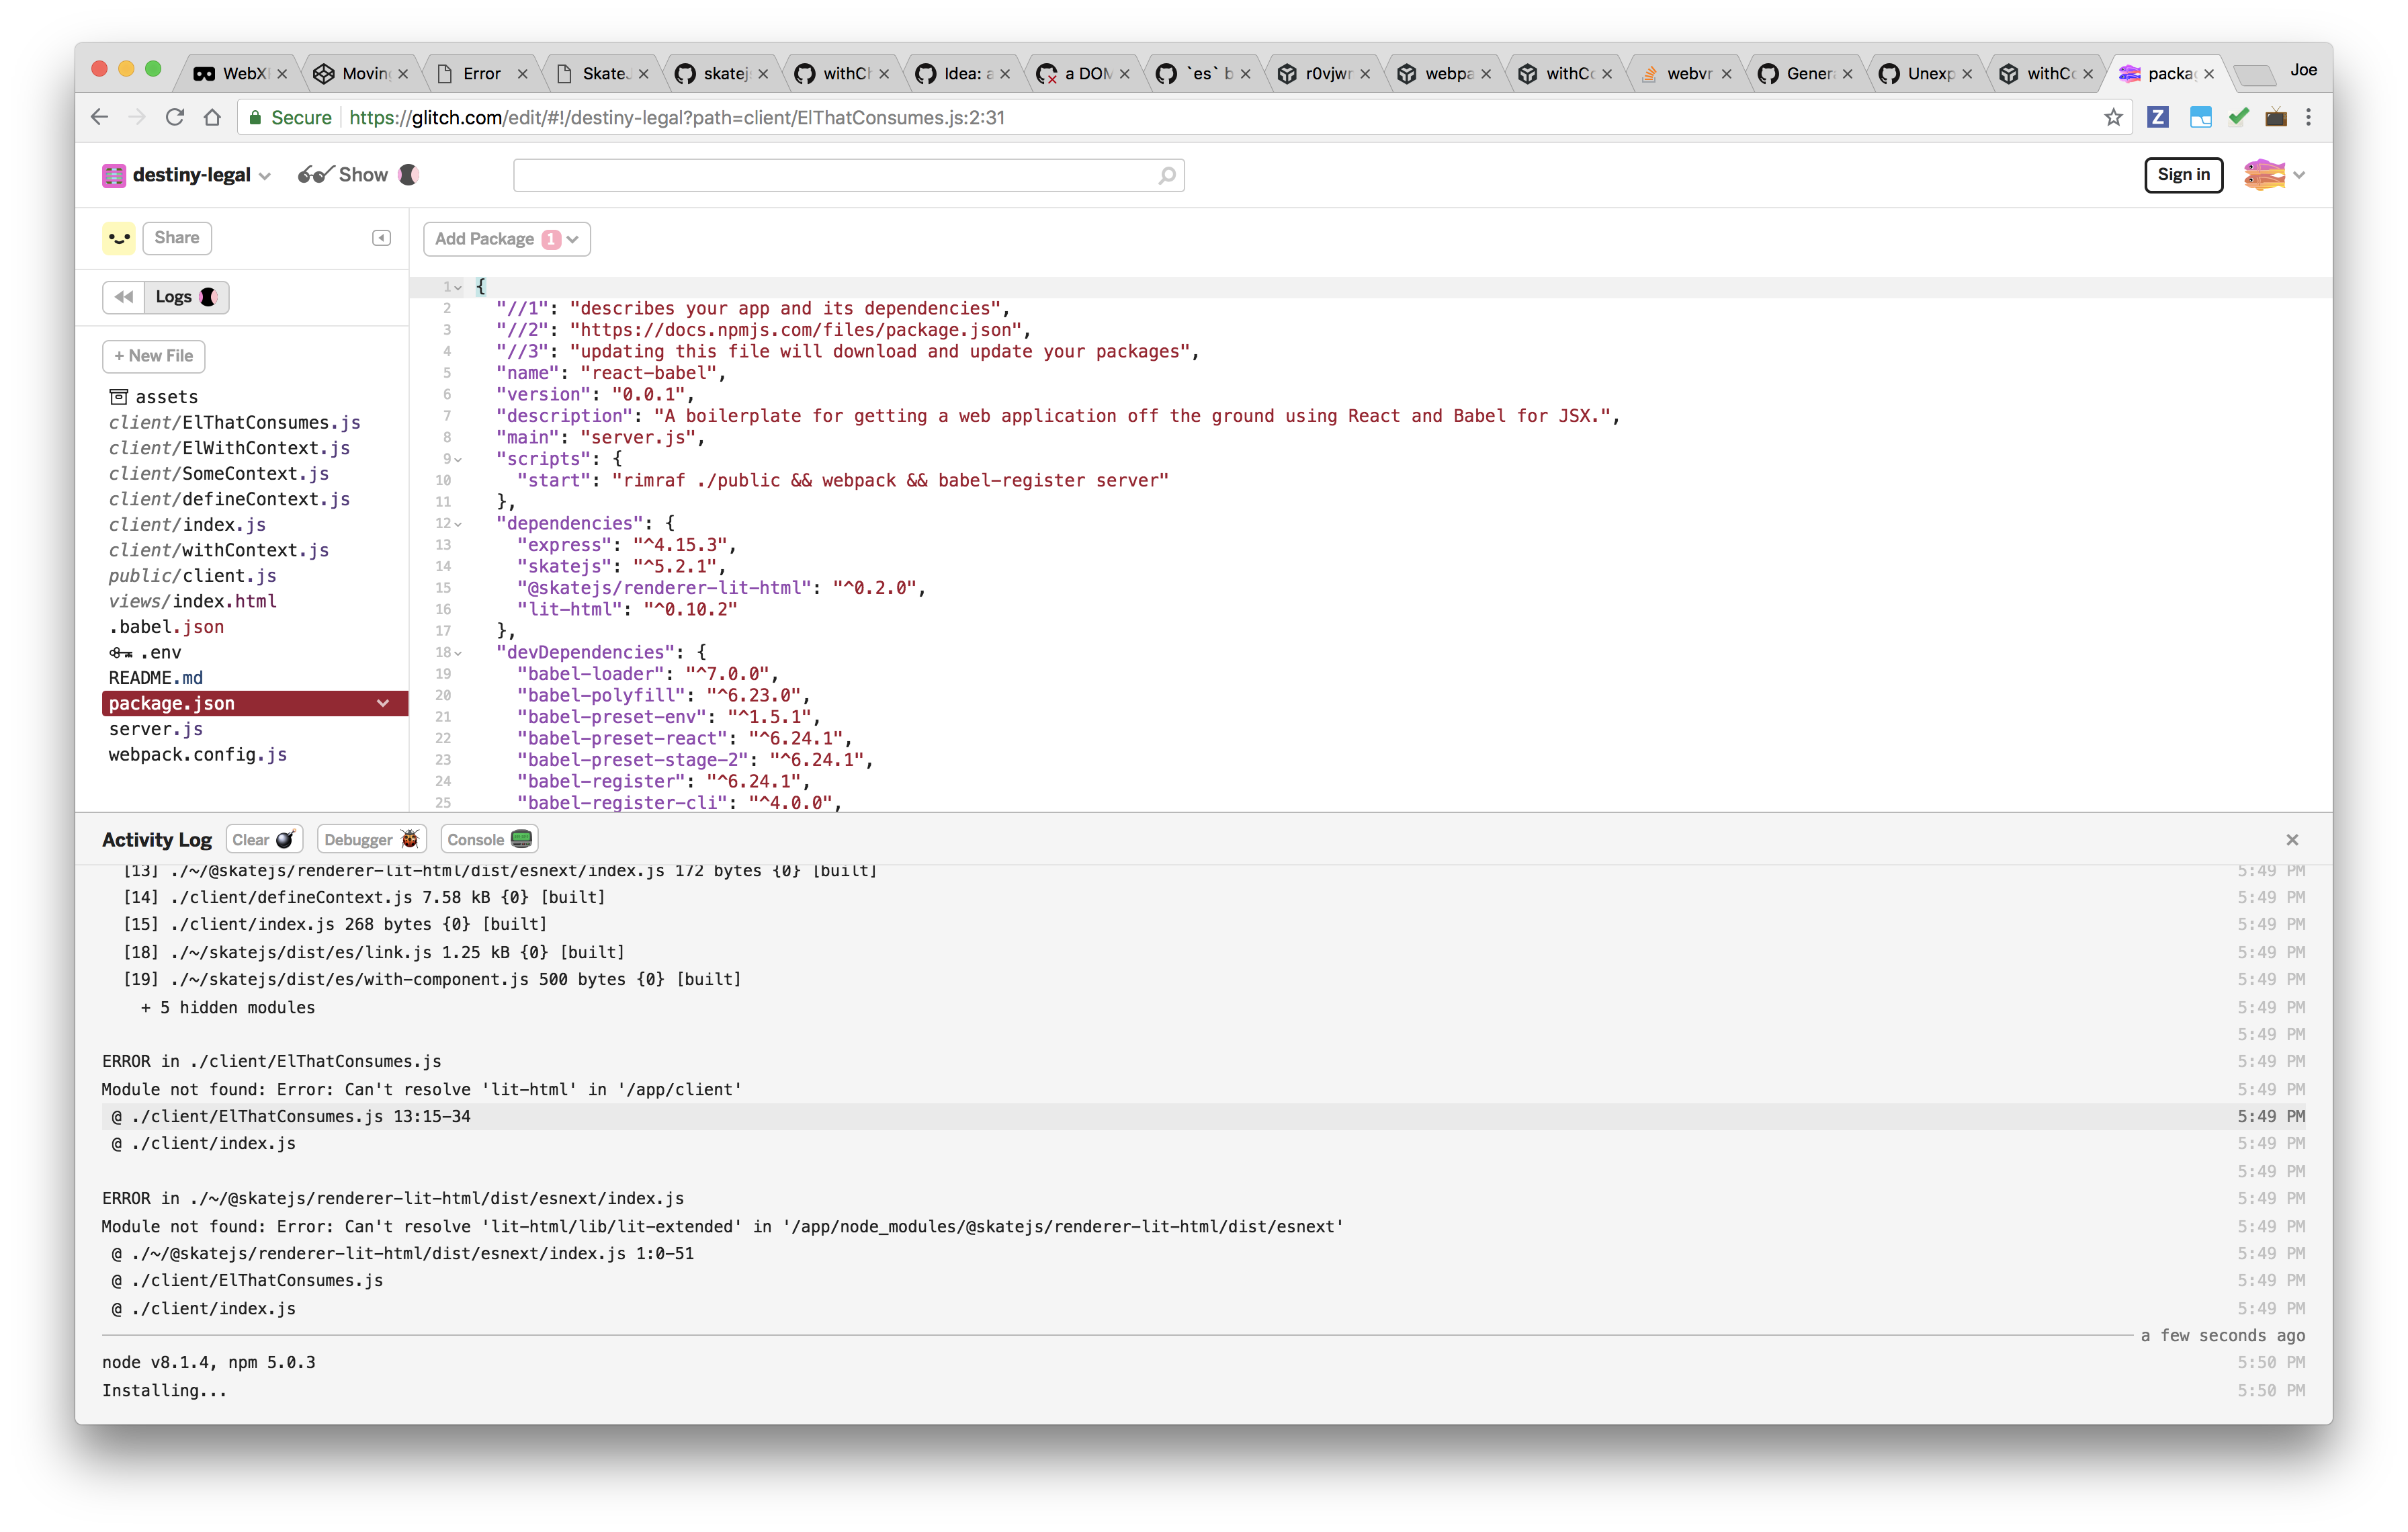Screen dimensions: 2408x1532
Task: Switch to the WebX browser tab
Action: (239, 73)
